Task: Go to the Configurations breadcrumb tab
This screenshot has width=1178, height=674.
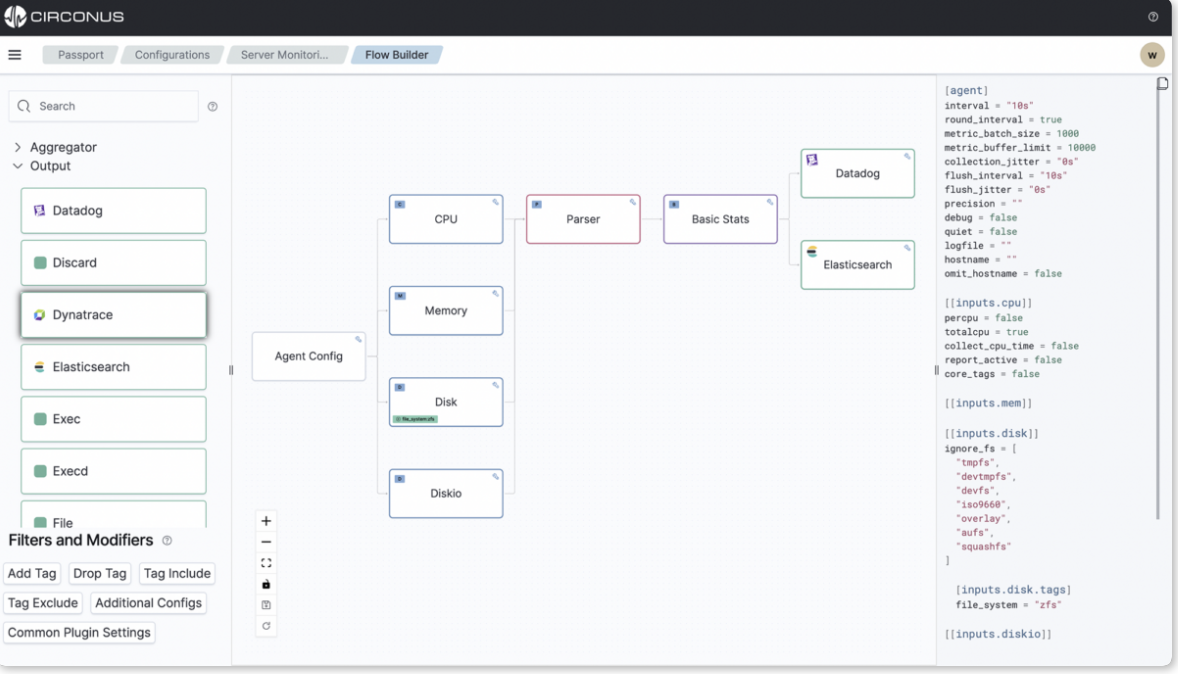Action: 172,55
